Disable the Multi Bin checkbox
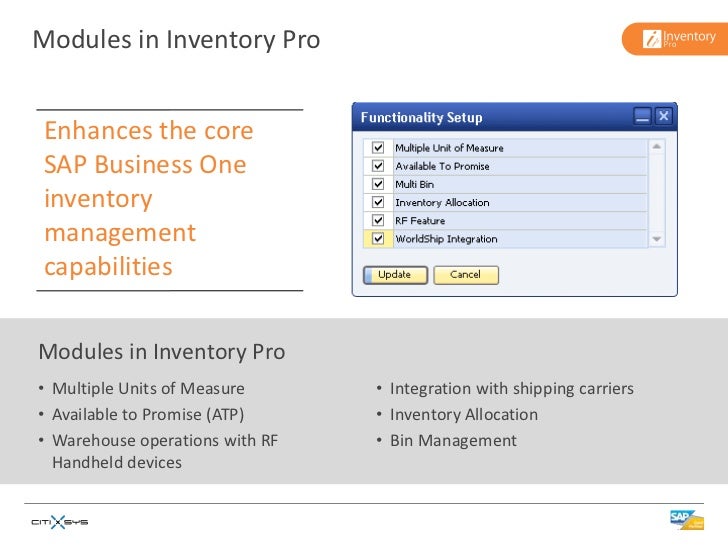Viewport: 728px width, 546px height. tap(378, 184)
